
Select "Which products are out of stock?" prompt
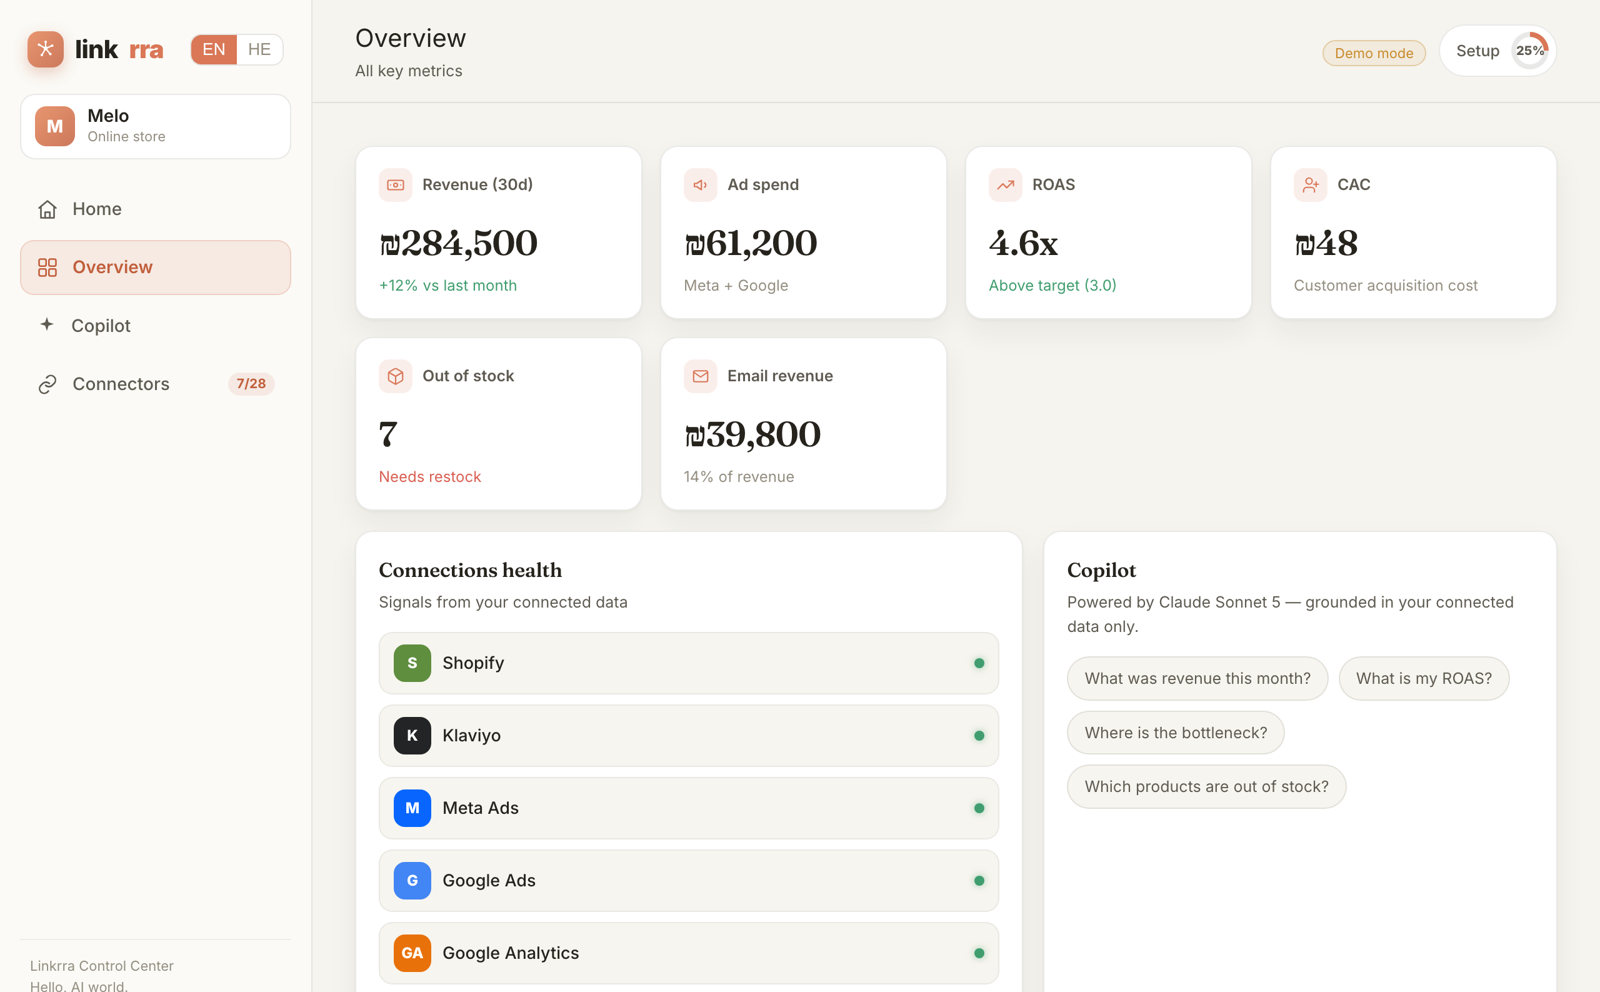click(x=1206, y=787)
